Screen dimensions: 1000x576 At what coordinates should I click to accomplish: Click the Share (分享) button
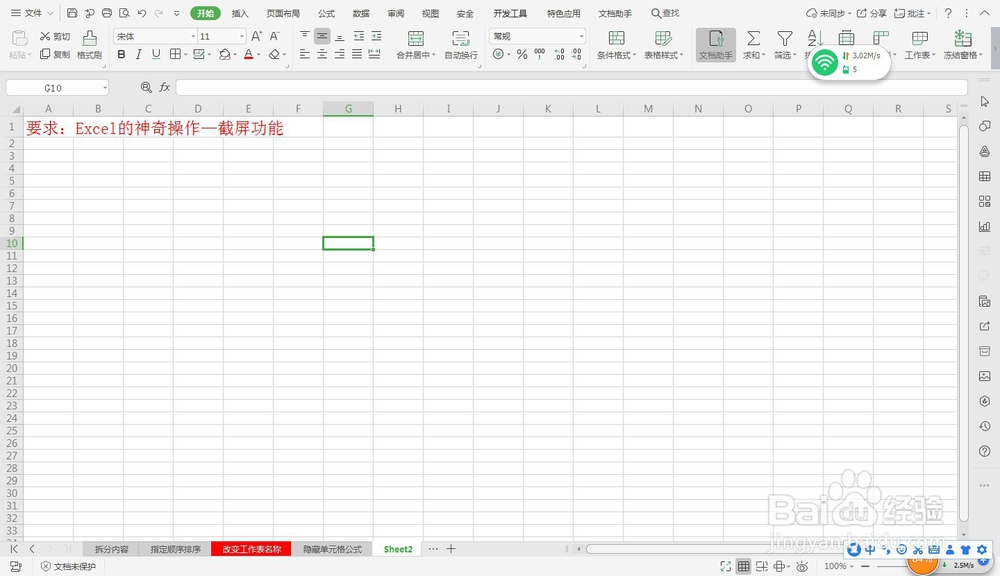pyautogui.click(x=872, y=13)
